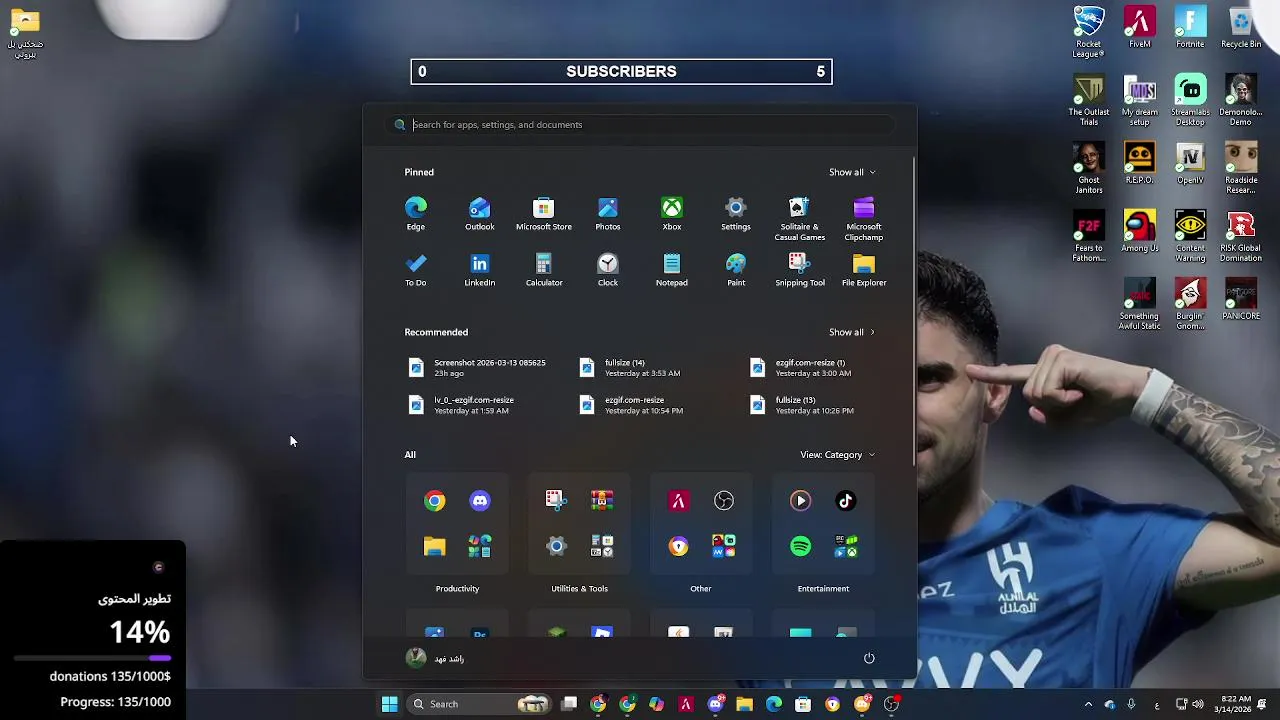Open File Explorer from pinned apps

(x=864, y=270)
